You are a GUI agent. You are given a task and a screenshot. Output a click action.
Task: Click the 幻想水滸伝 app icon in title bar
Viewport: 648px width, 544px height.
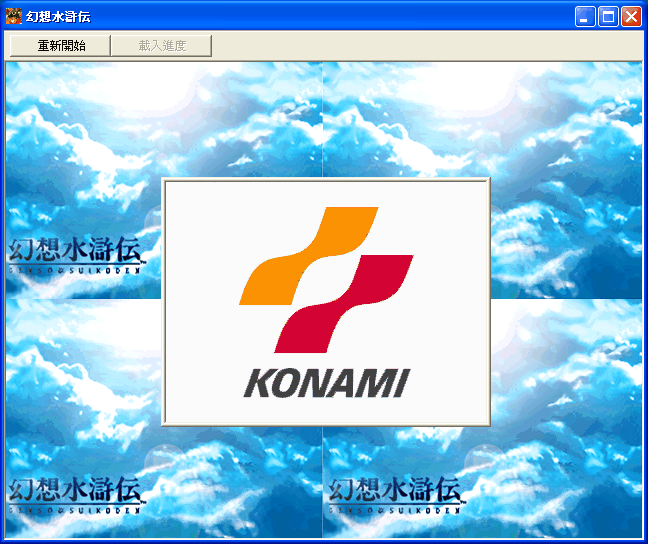[14, 16]
